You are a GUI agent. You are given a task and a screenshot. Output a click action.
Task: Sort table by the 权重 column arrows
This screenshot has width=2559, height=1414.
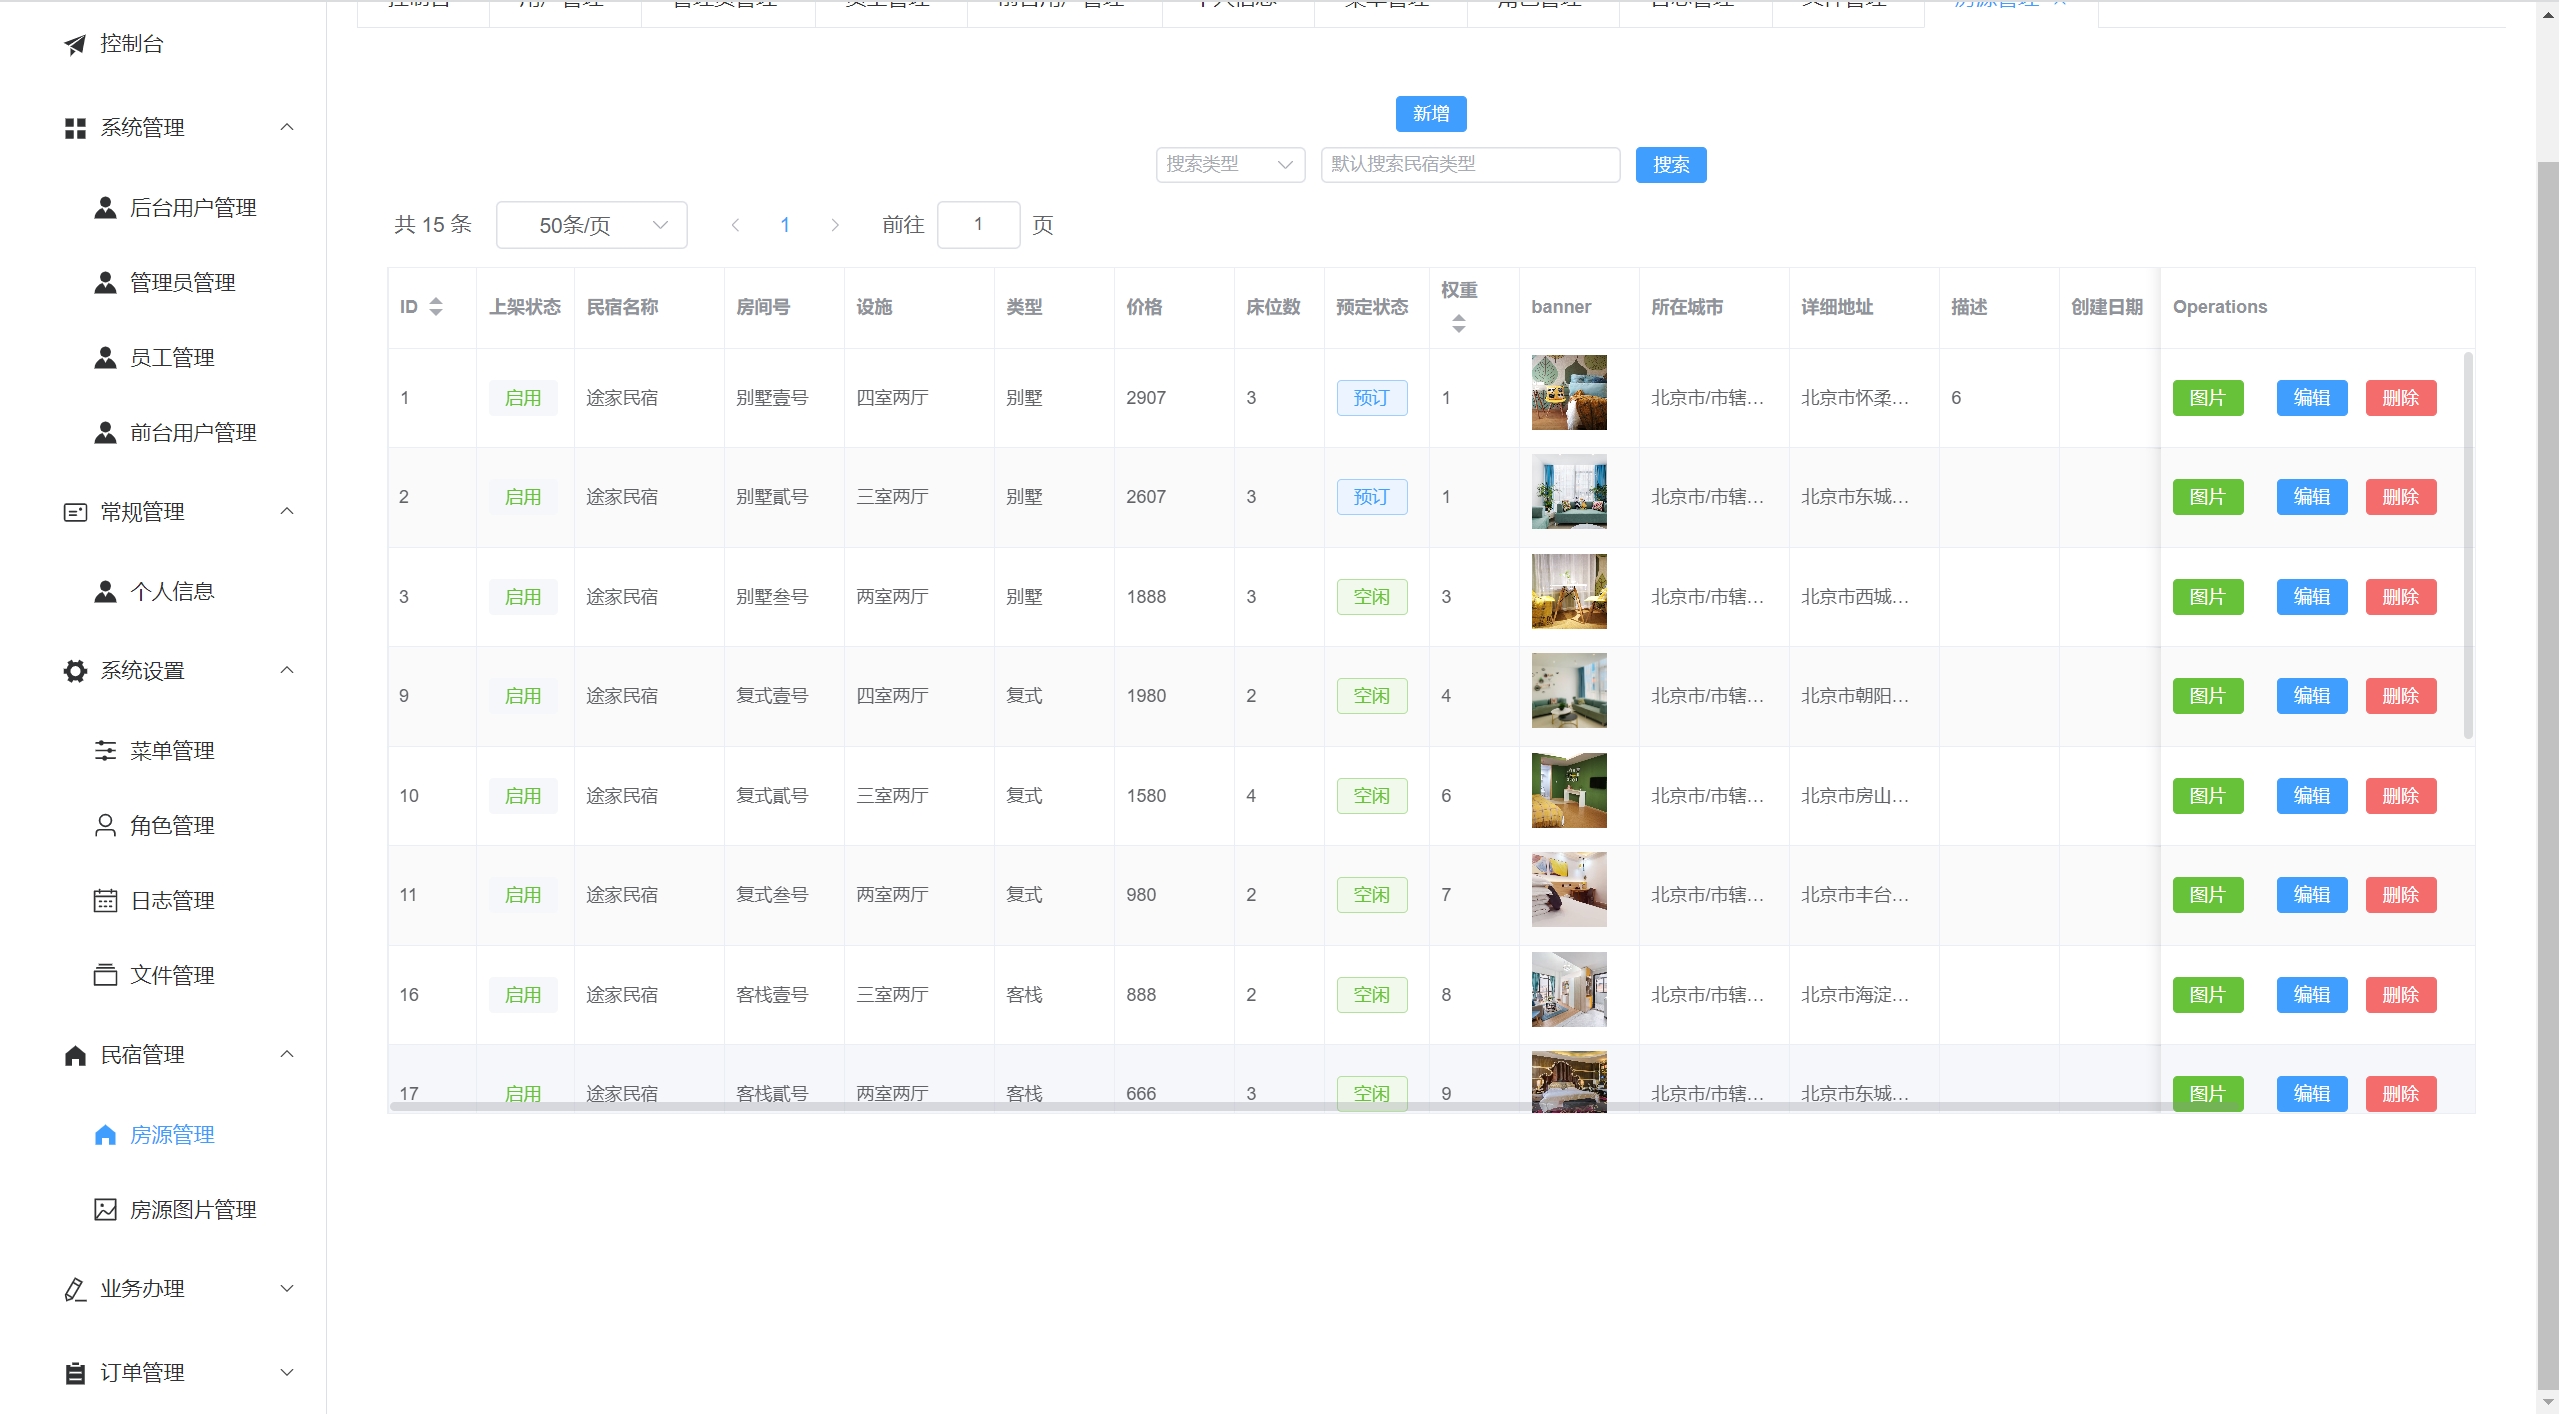tap(1459, 323)
